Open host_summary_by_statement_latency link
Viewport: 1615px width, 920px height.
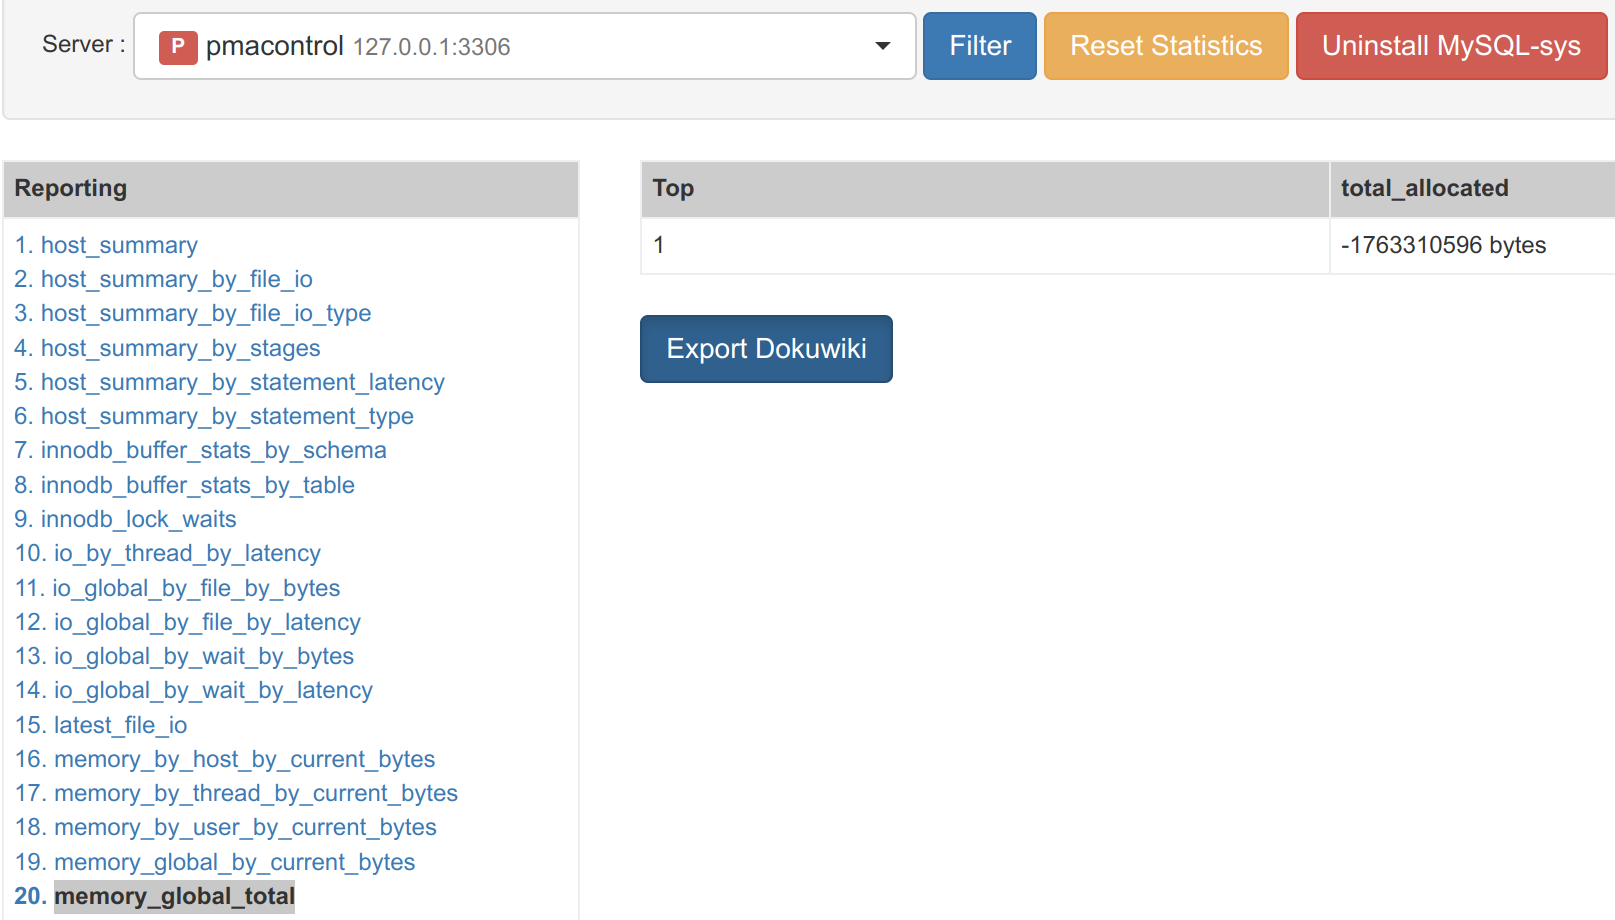242,382
